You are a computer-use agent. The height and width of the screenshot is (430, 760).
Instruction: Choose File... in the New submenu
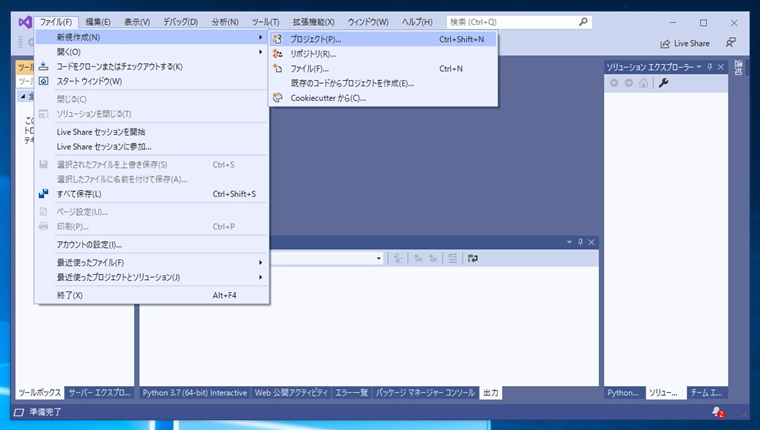click(x=383, y=68)
